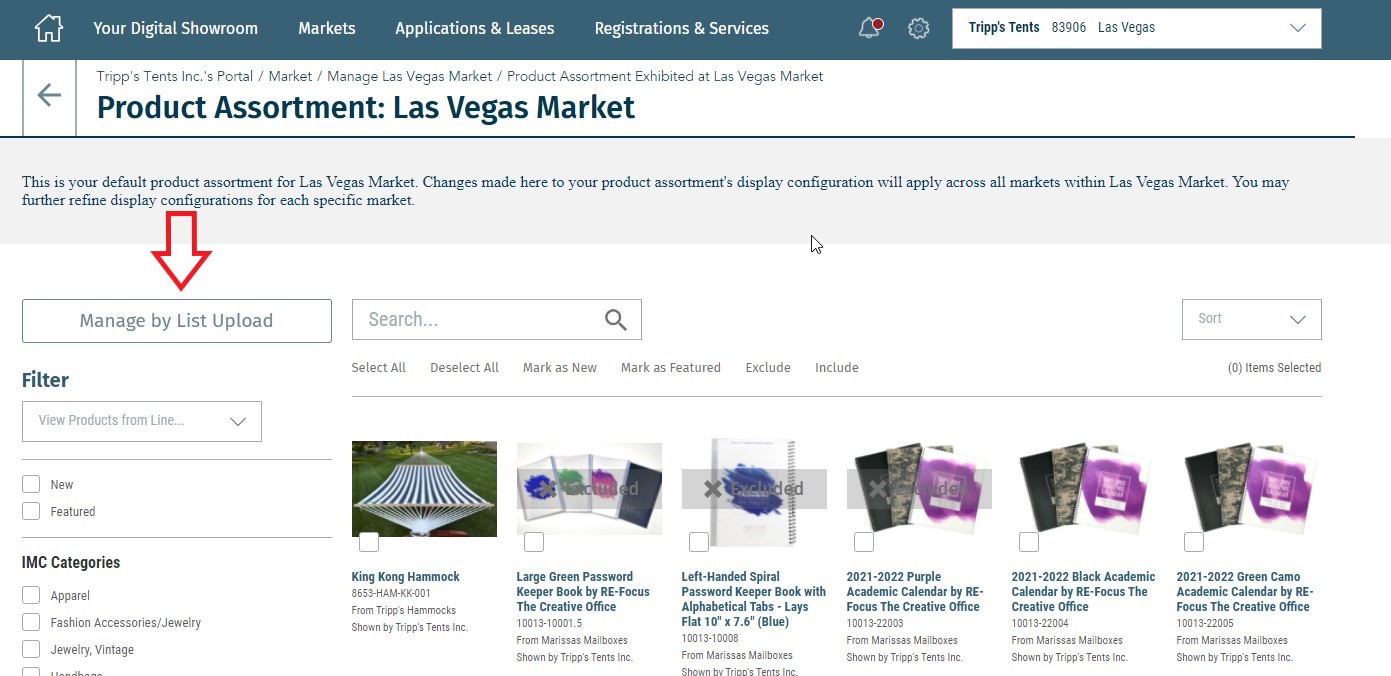The image size is (1391, 676).
Task: Click SKU 8653-HAM-KK-001 text
Action: coord(391,593)
